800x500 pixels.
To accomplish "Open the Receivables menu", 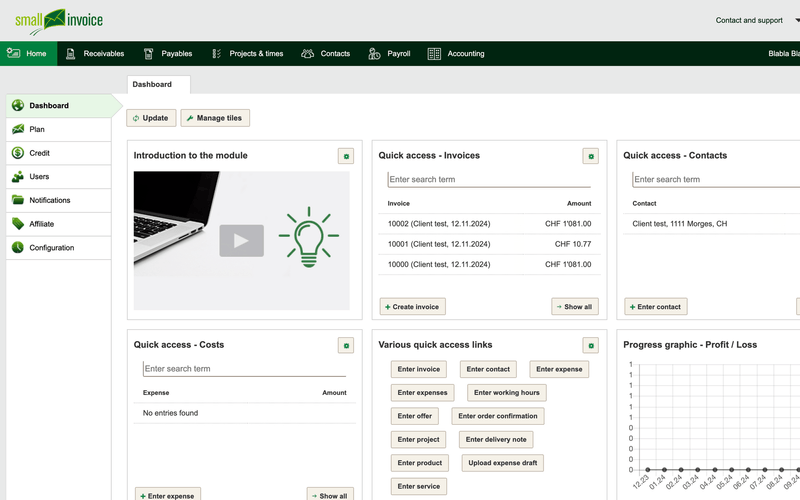I will (x=96, y=54).
